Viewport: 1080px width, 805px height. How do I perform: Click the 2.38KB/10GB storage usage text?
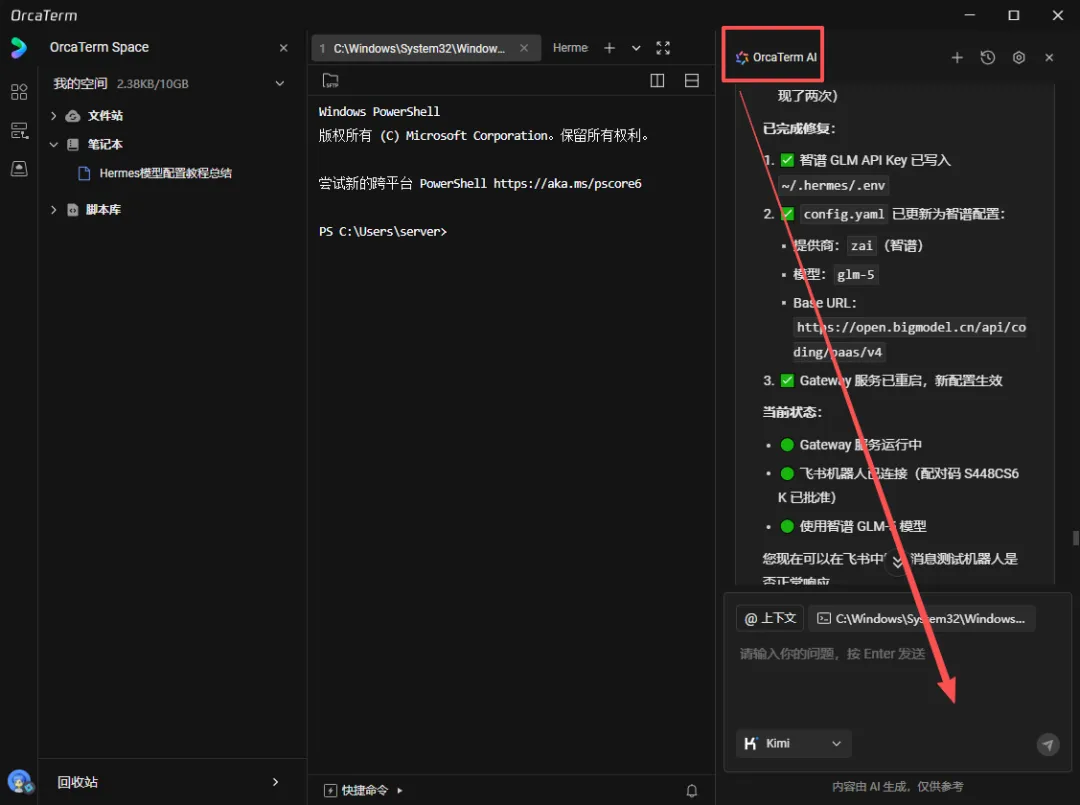coord(152,84)
